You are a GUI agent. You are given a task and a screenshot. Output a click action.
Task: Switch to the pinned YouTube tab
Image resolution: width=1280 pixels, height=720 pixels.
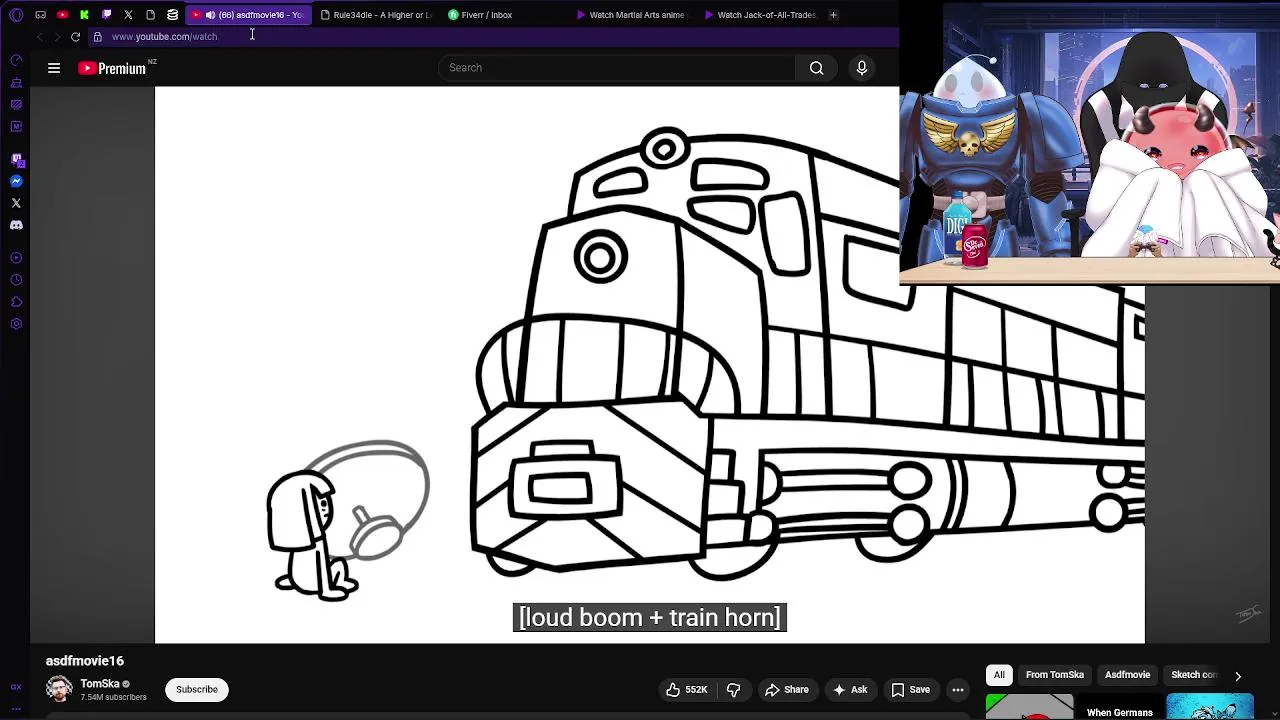62,15
